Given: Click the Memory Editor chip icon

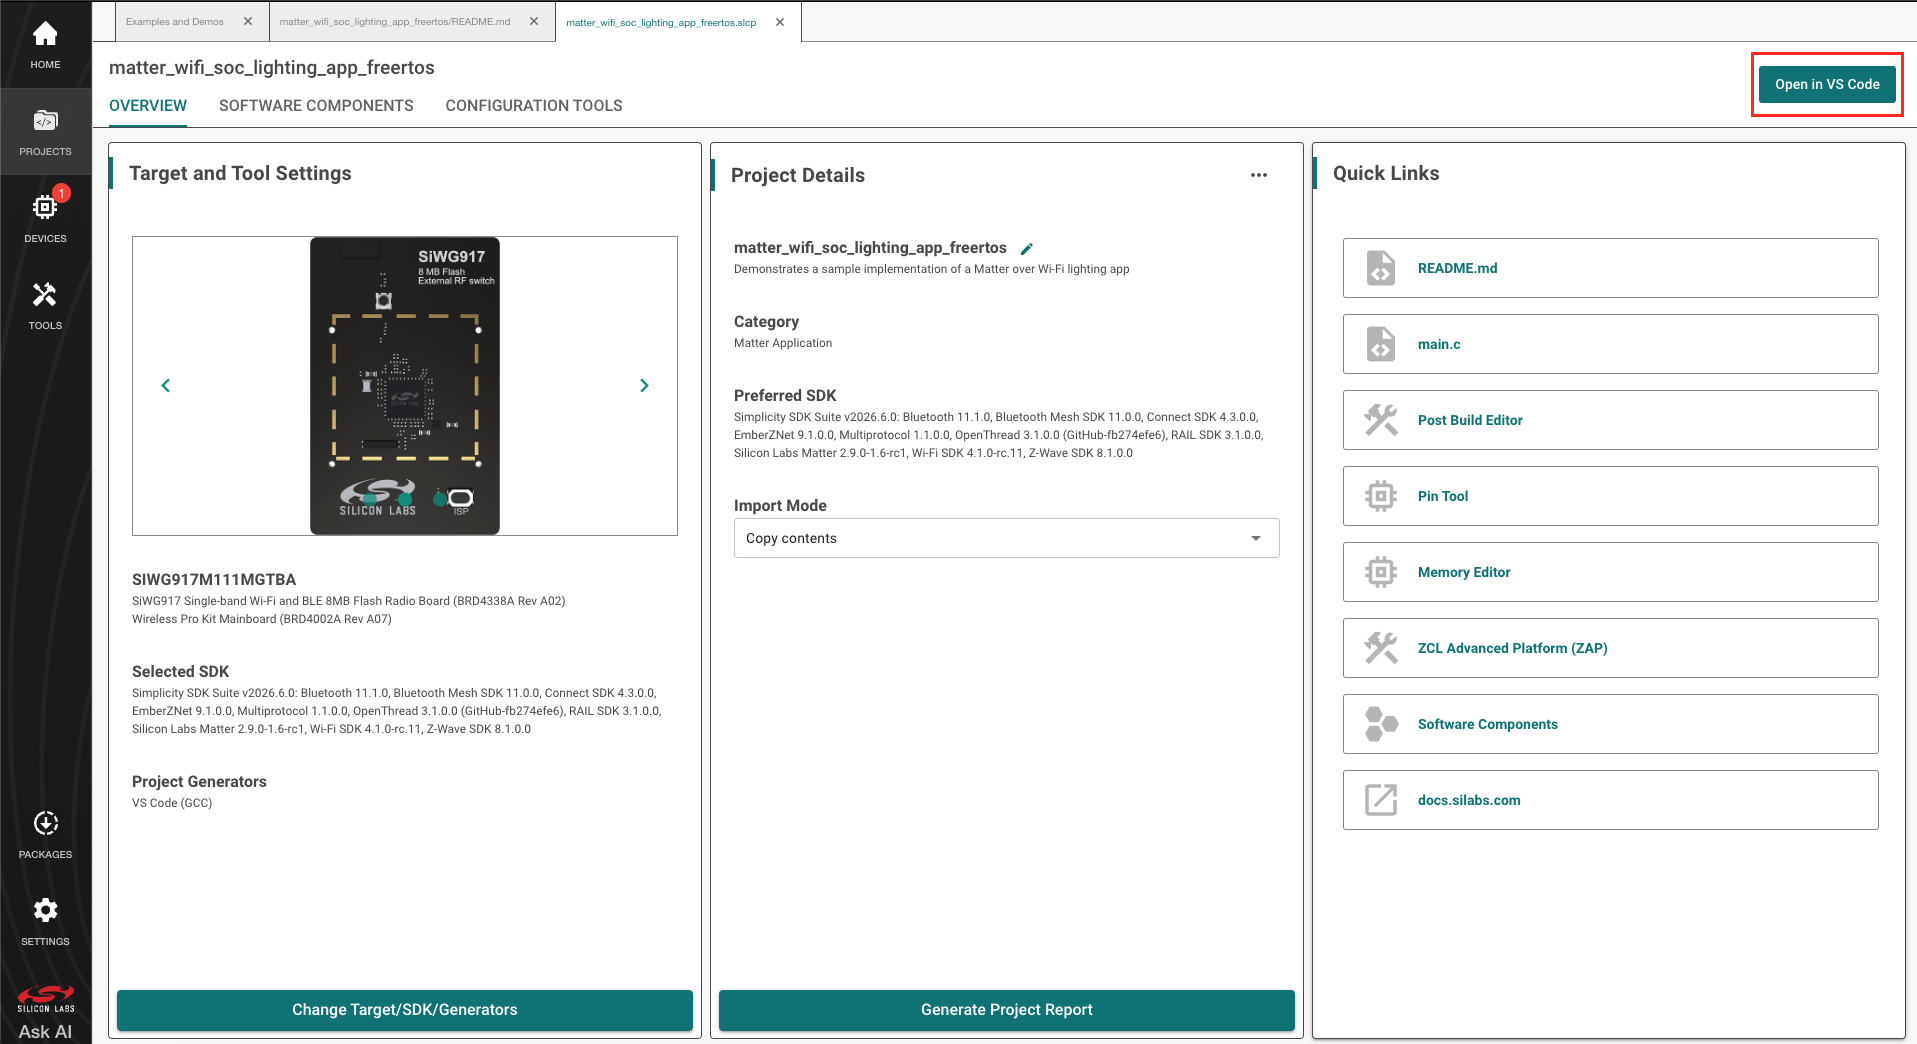Looking at the screenshot, I should click(x=1381, y=572).
